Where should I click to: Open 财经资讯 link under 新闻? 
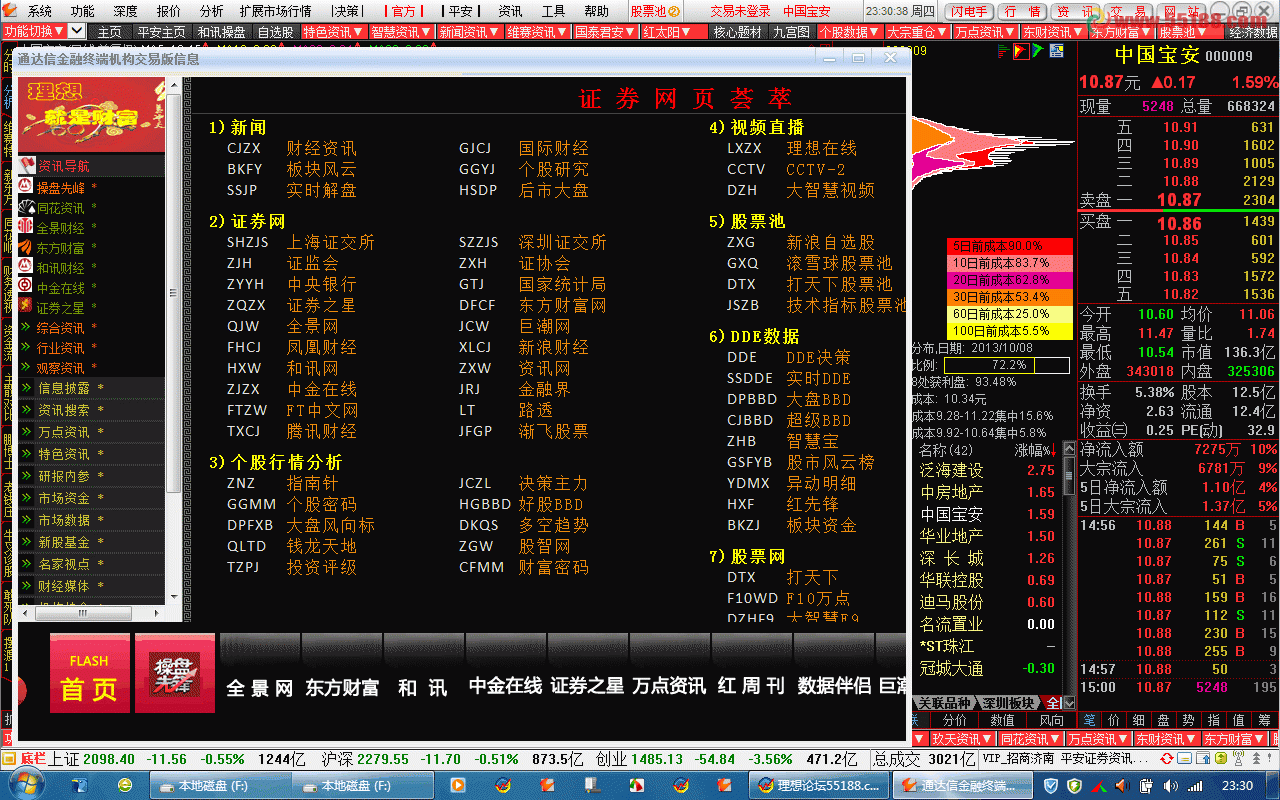coord(322,148)
